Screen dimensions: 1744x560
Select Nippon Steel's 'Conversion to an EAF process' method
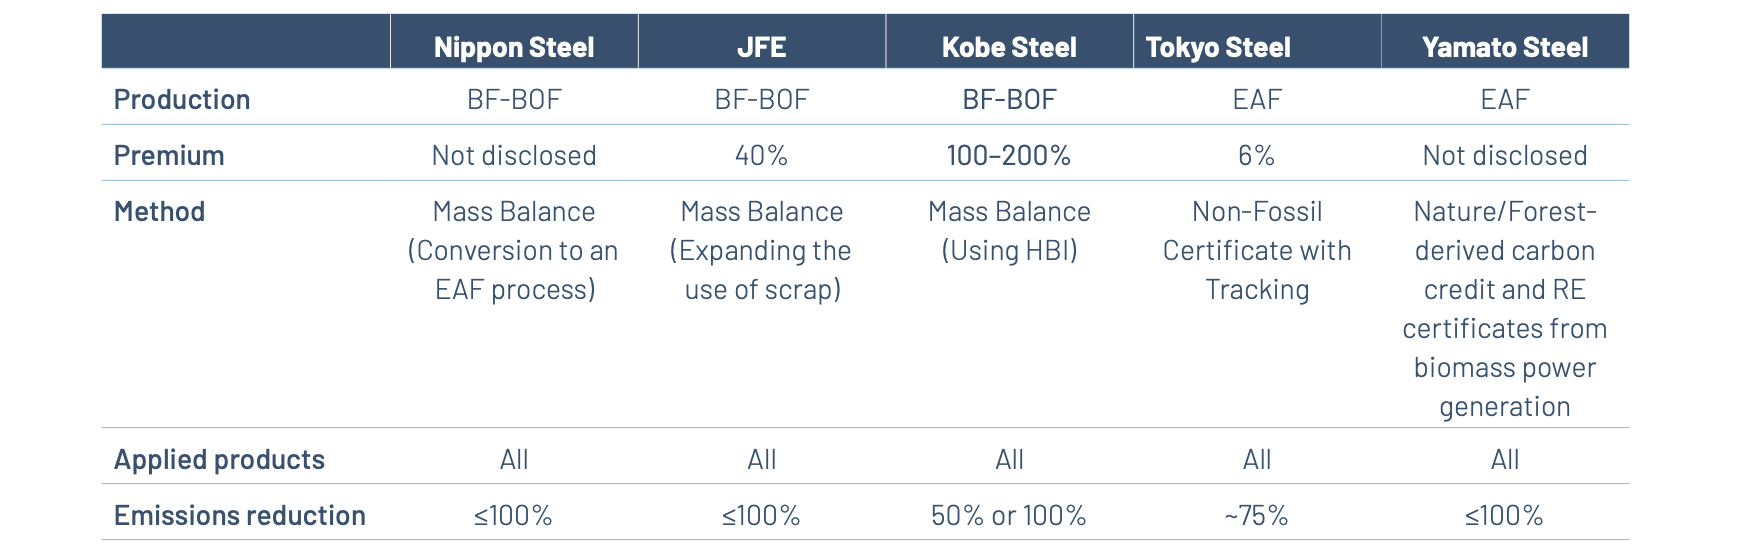[x=514, y=250]
